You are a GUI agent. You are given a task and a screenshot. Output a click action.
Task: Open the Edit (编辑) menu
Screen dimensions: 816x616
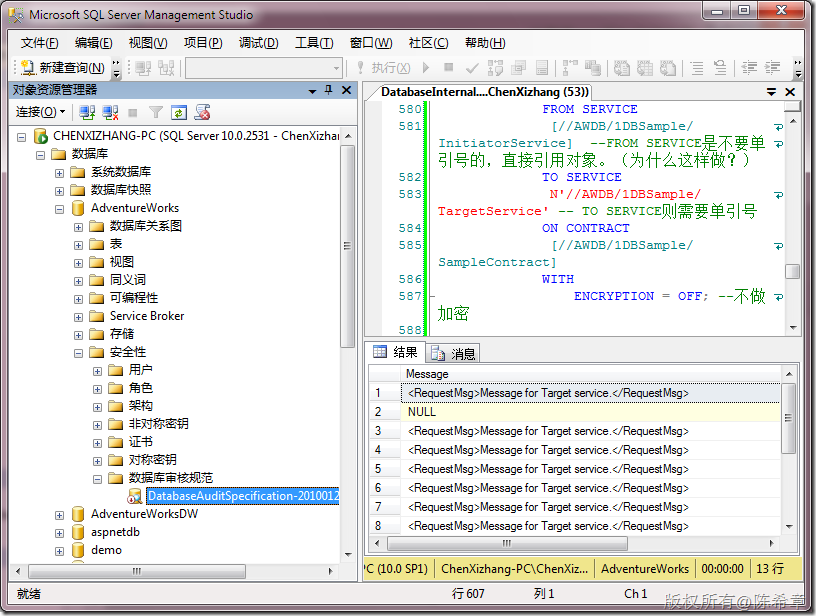[x=94, y=43]
